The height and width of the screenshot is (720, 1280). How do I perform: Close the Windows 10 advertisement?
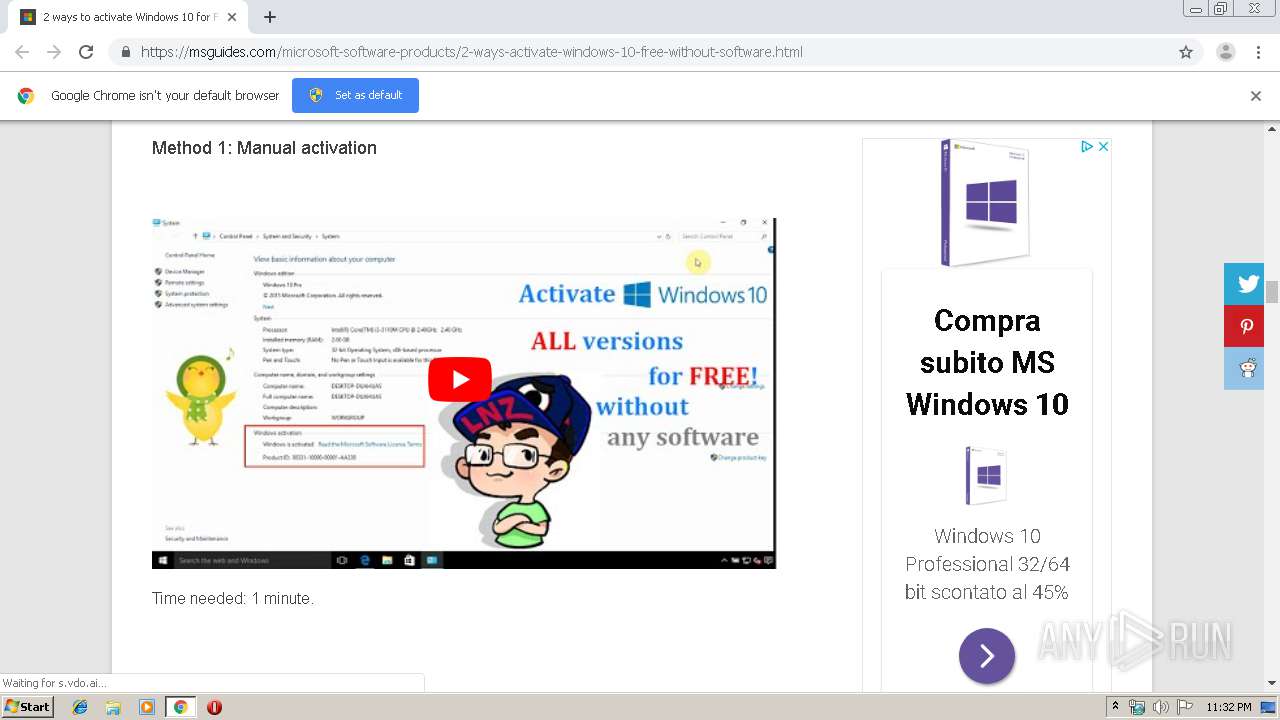(1103, 146)
